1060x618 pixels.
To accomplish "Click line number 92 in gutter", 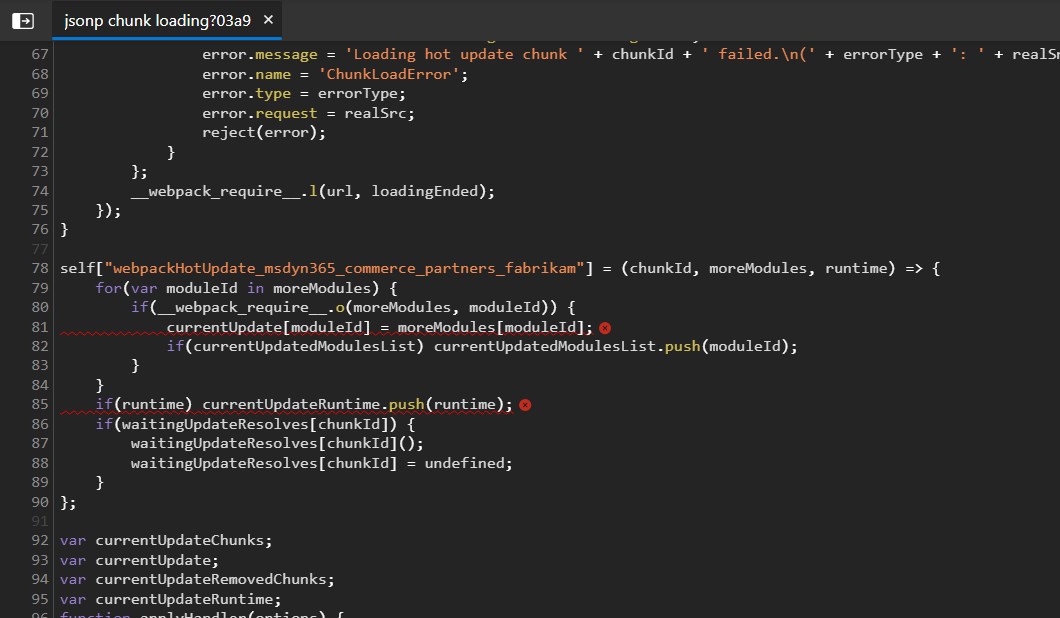I will click(40, 540).
